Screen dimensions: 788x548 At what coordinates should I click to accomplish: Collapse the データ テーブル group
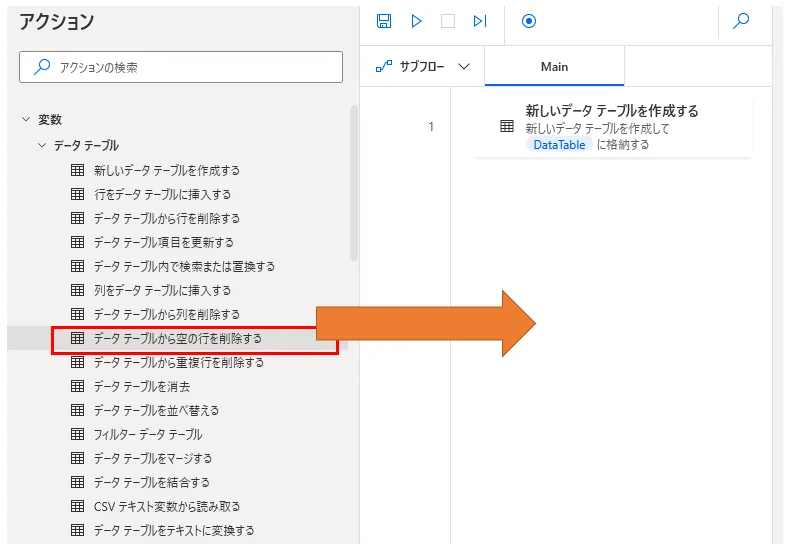click(x=42, y=145)
